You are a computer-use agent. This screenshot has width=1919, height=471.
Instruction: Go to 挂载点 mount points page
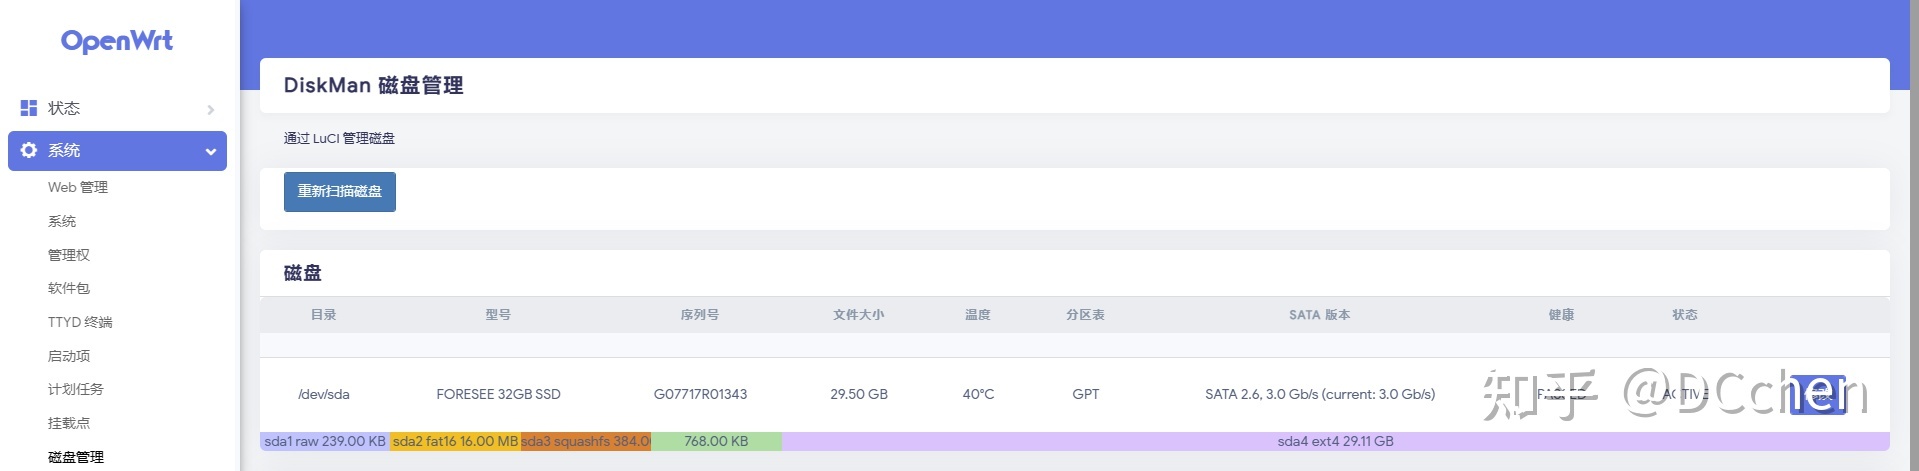(x=69, y=423)
